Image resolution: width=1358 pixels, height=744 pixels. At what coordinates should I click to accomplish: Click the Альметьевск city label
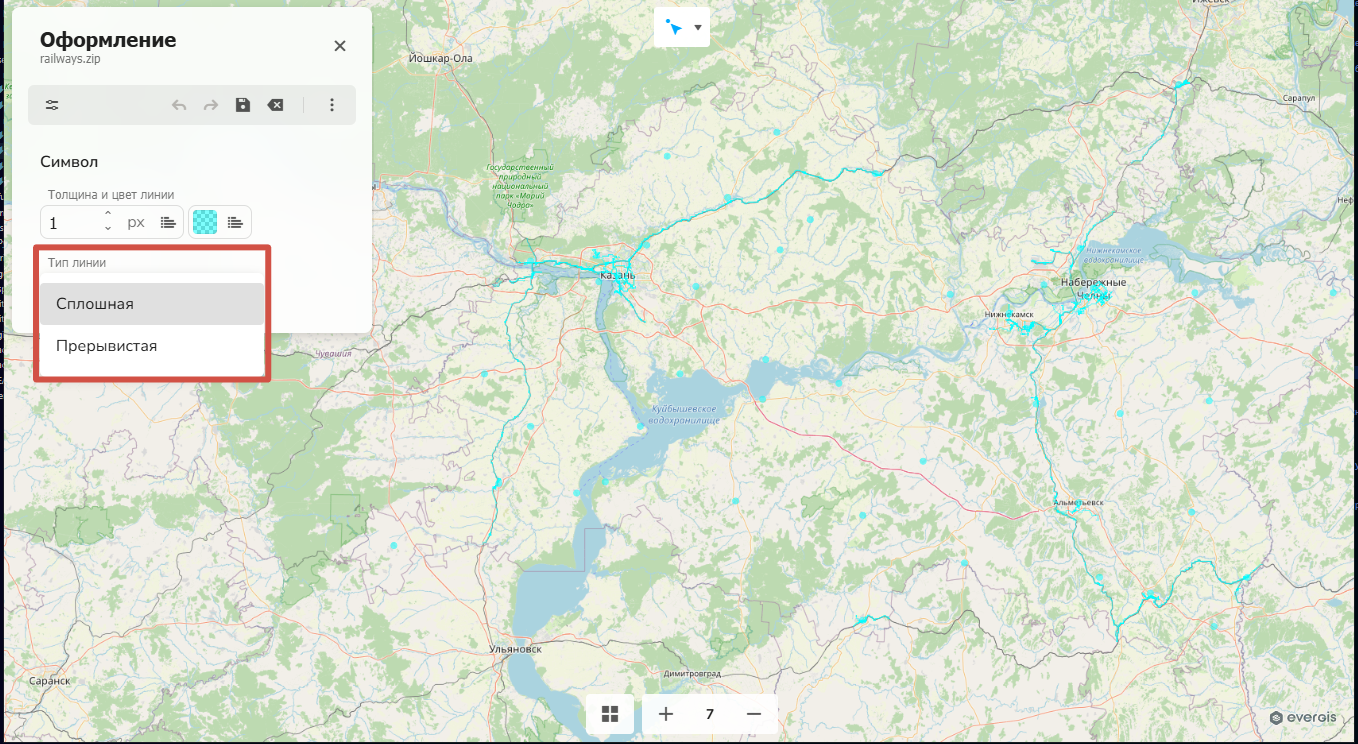click(1078, 502)
